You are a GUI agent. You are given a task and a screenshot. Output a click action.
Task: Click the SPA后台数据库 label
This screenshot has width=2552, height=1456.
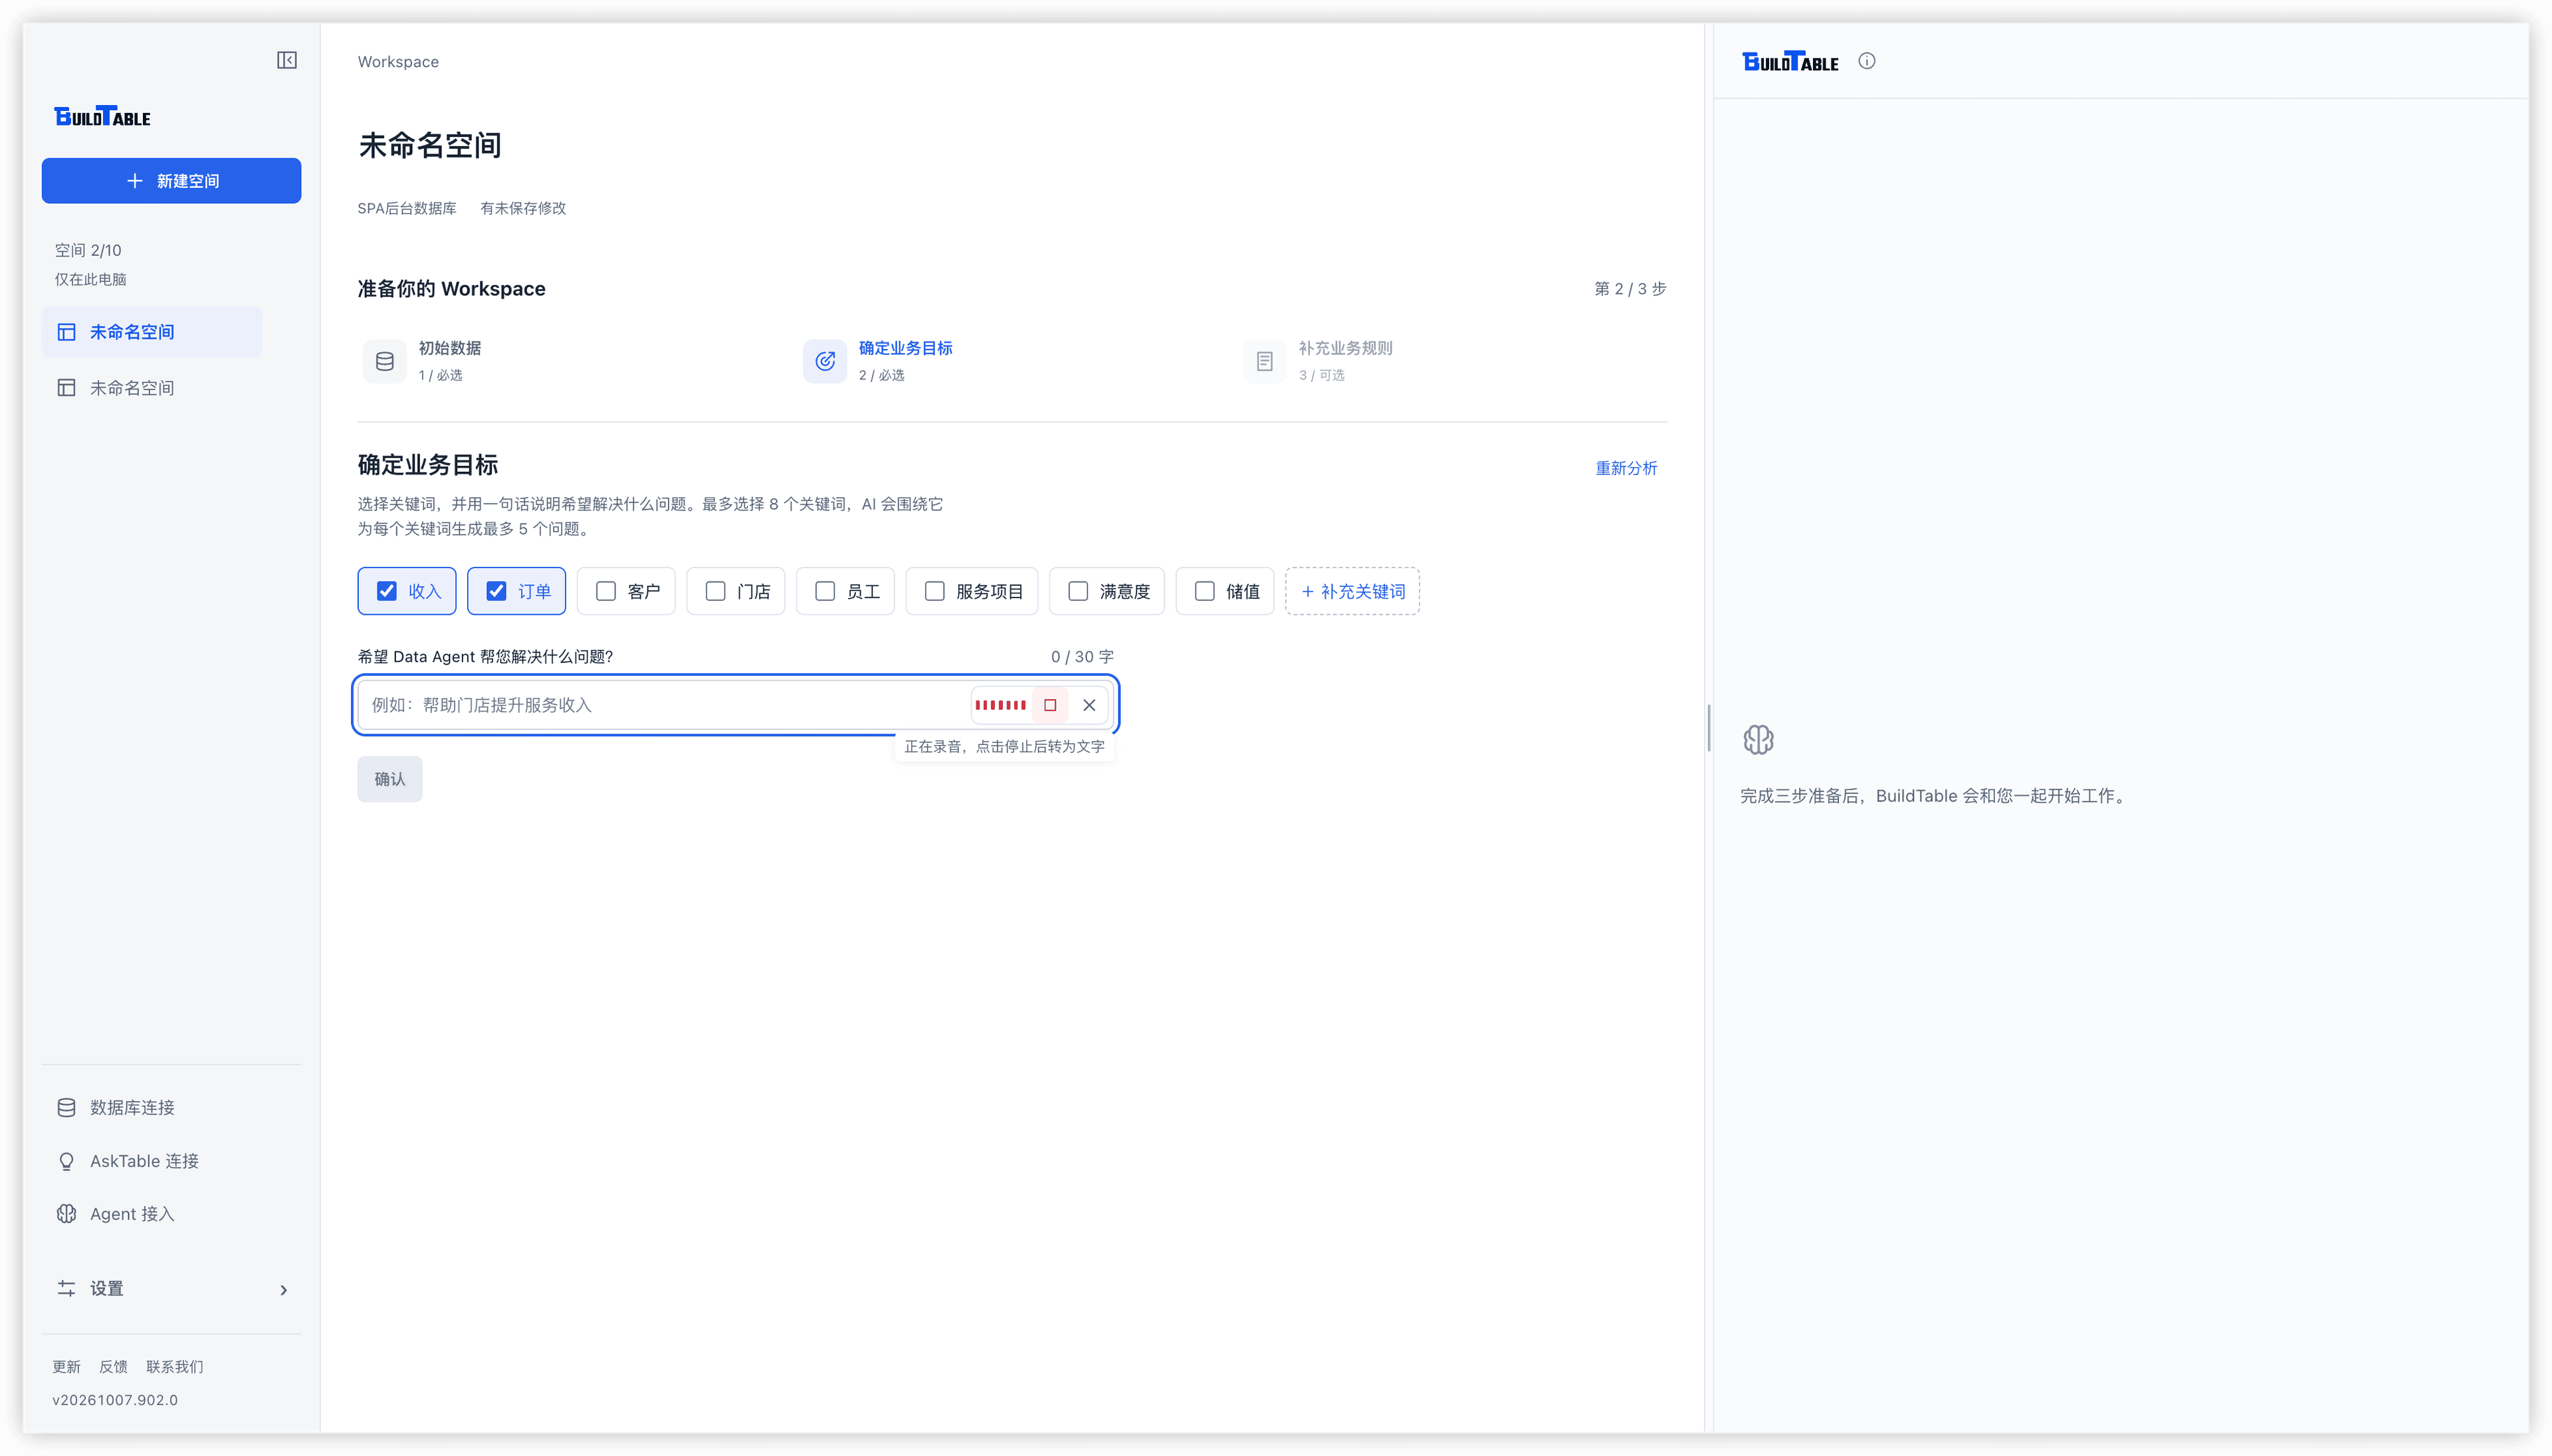pos(407,208)
